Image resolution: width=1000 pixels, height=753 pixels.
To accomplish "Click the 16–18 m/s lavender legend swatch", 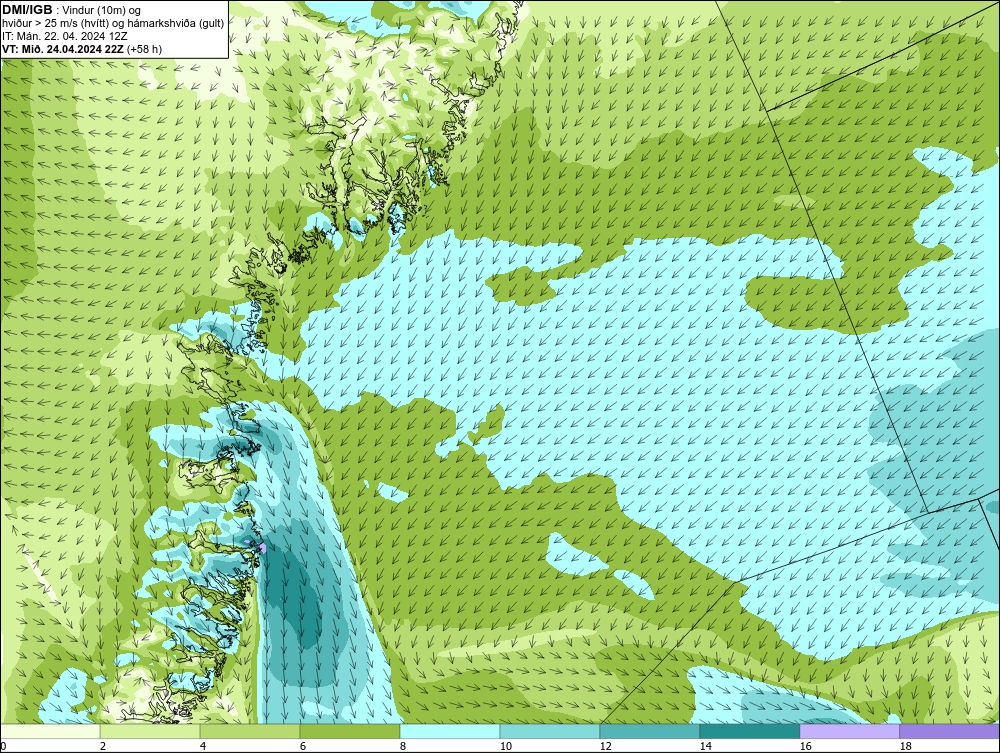I will (x=849, y=731).
